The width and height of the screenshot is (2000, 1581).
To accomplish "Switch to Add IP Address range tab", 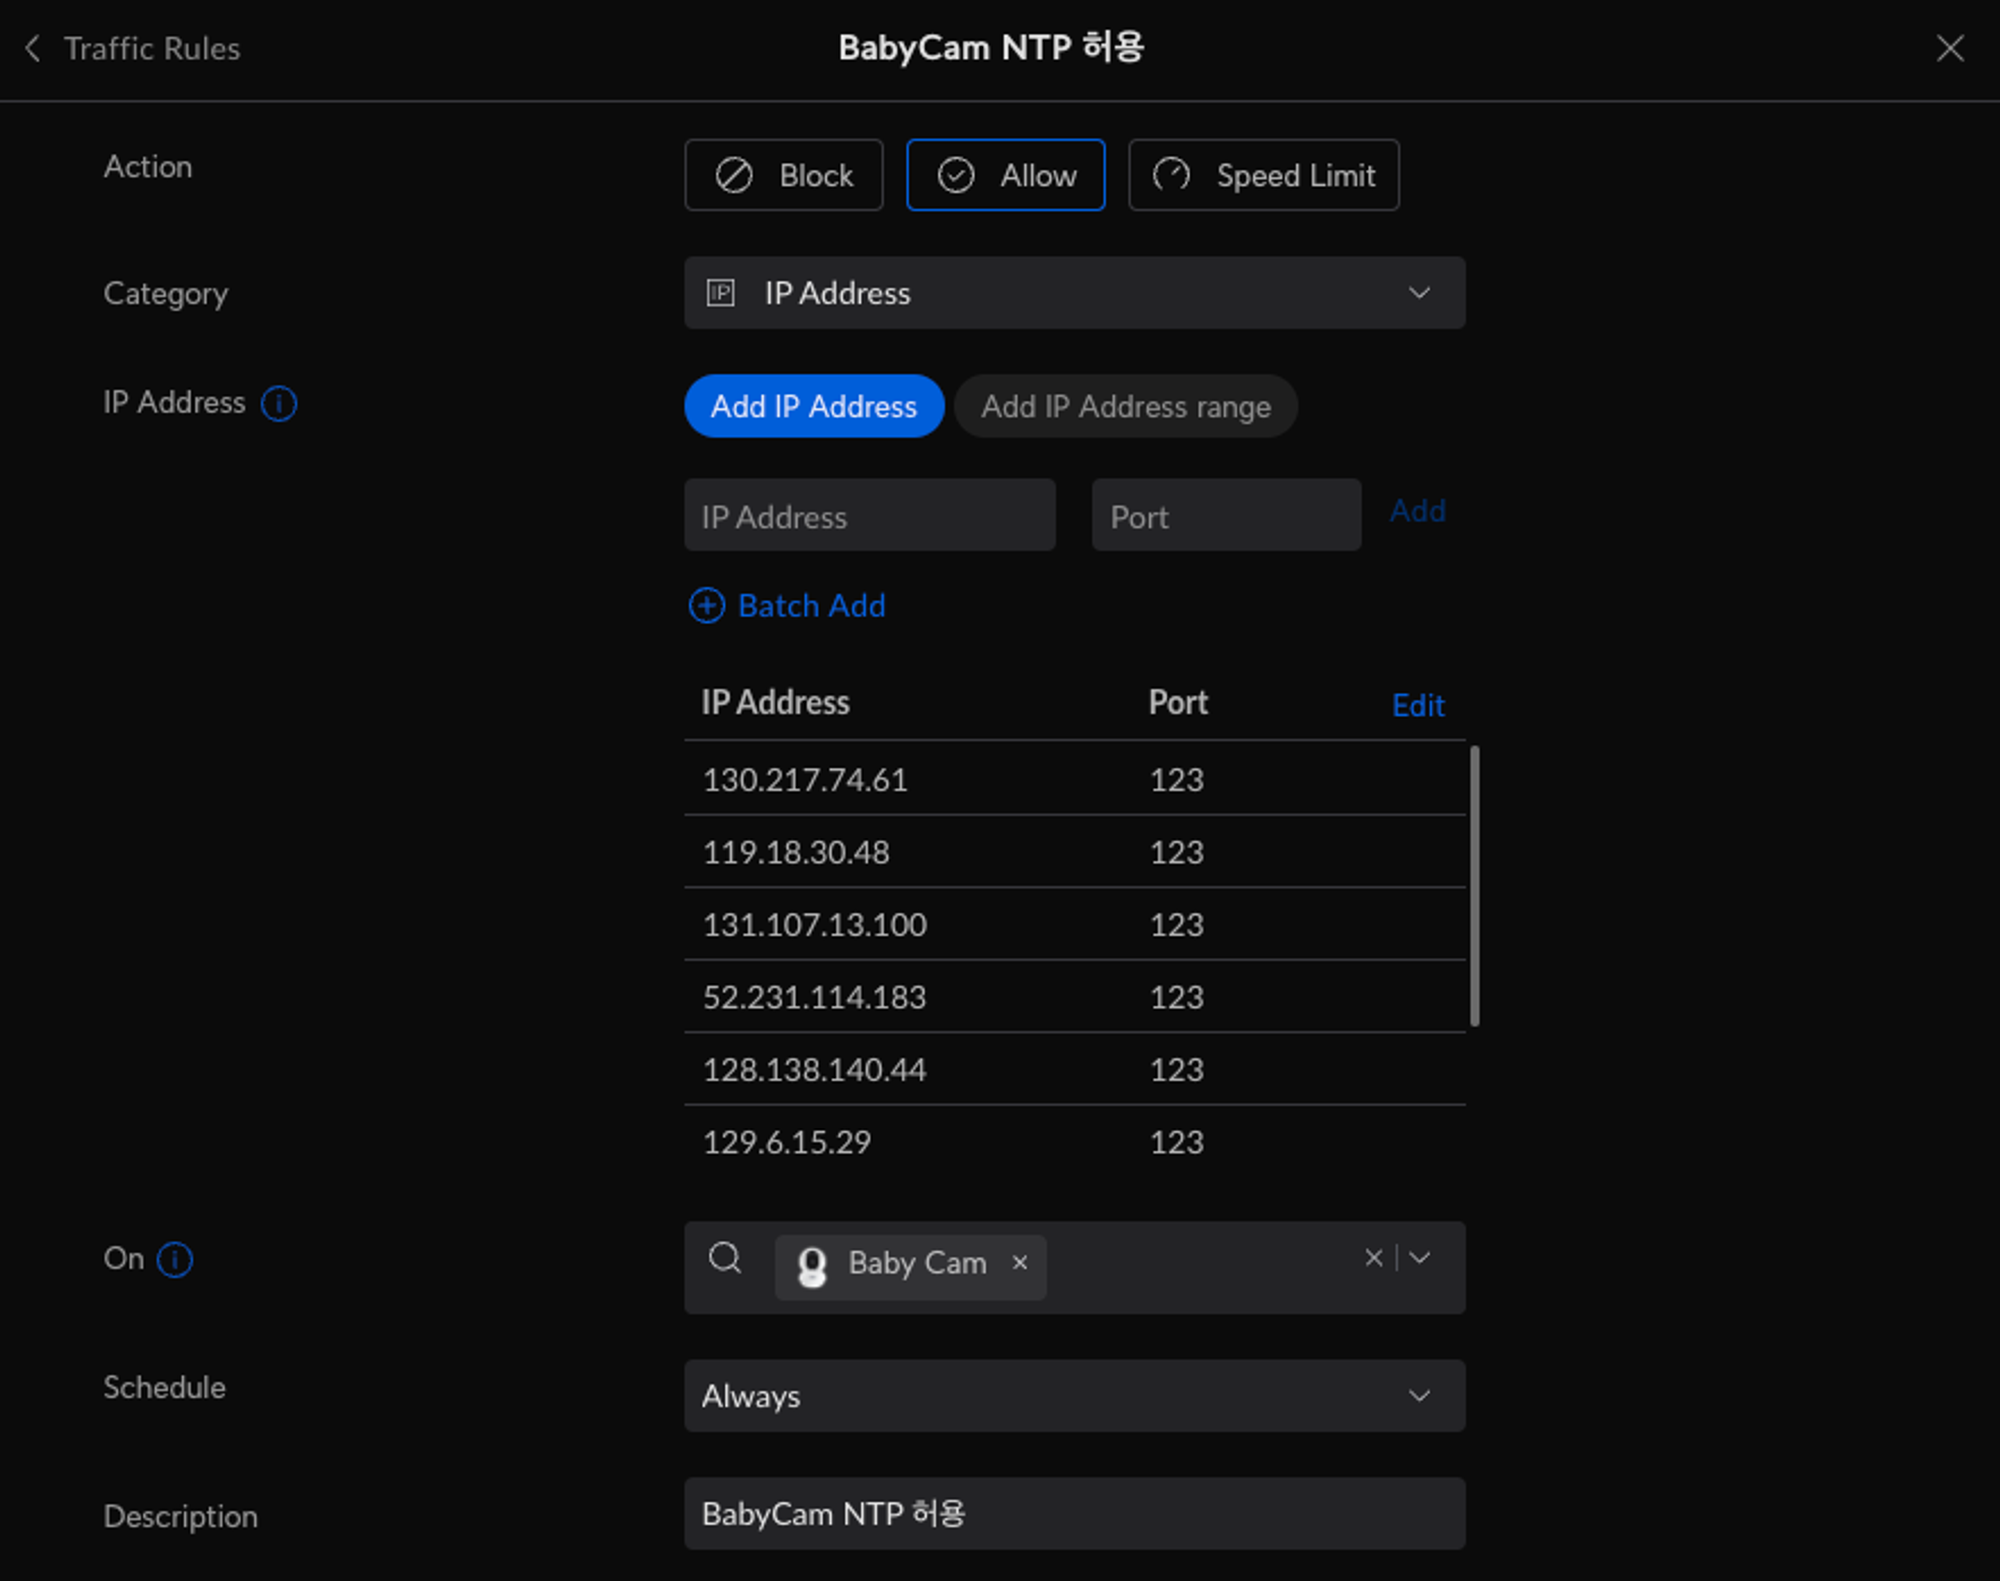I will 1125,406.
